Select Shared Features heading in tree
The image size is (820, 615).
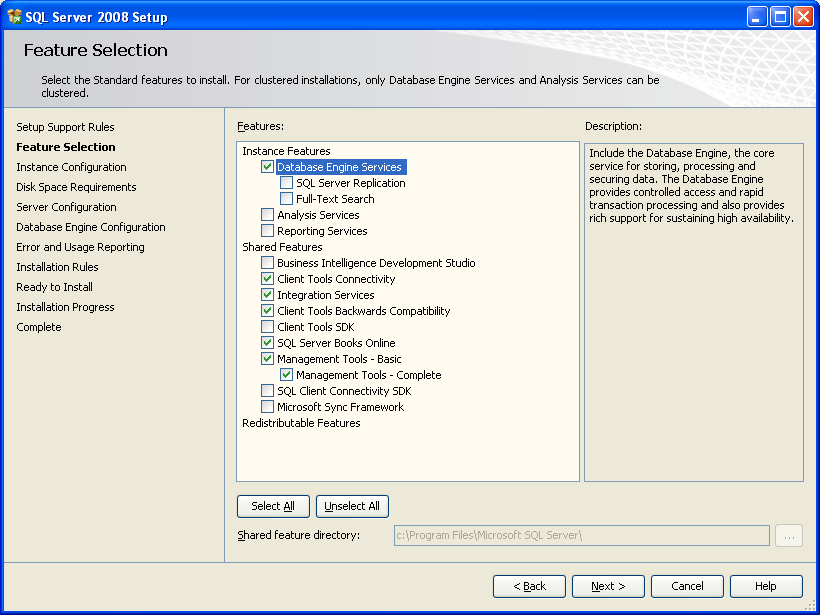point(282,247)
